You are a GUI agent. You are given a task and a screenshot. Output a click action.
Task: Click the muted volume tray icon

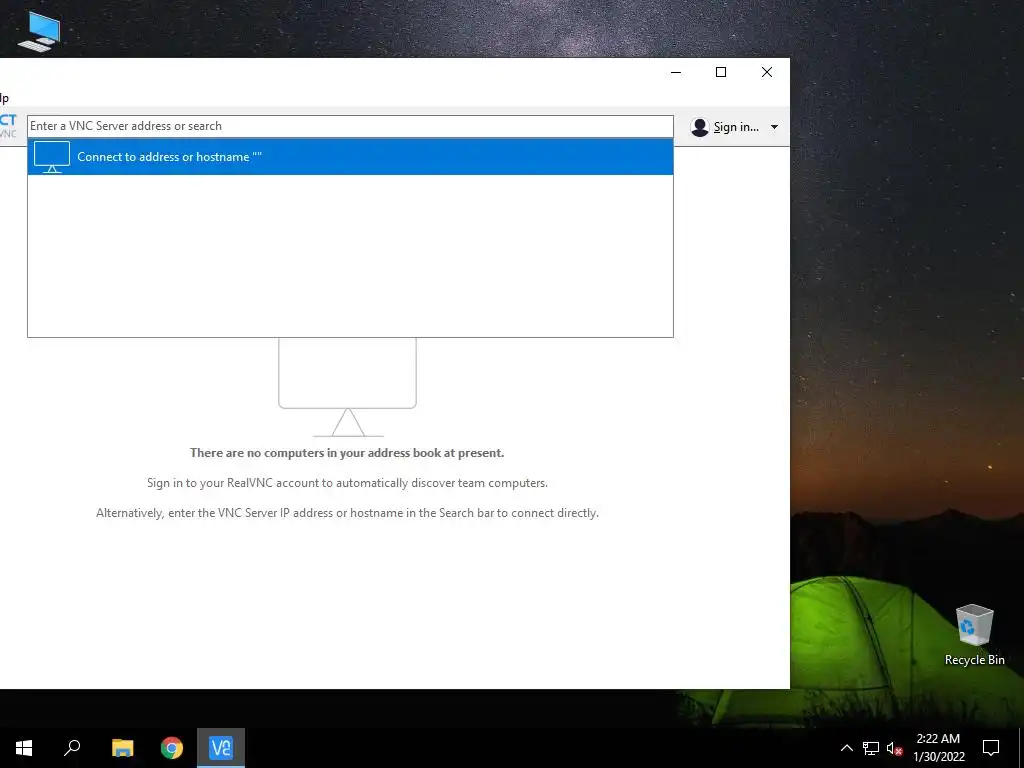point(894,748)
